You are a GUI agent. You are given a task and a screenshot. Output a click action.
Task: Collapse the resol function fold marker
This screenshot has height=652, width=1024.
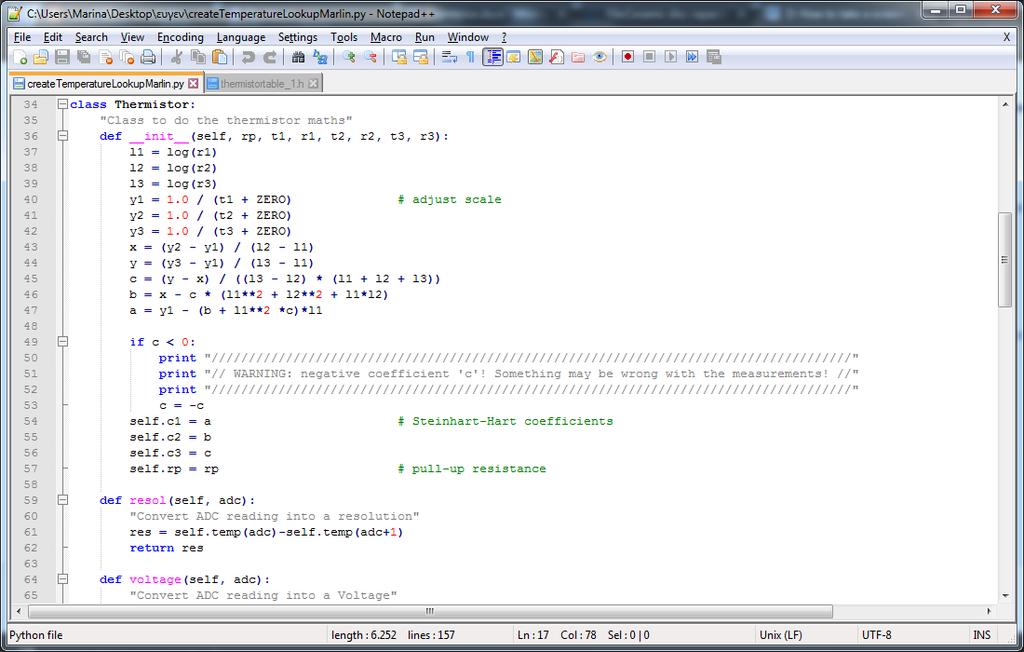[x=63, y=500]
